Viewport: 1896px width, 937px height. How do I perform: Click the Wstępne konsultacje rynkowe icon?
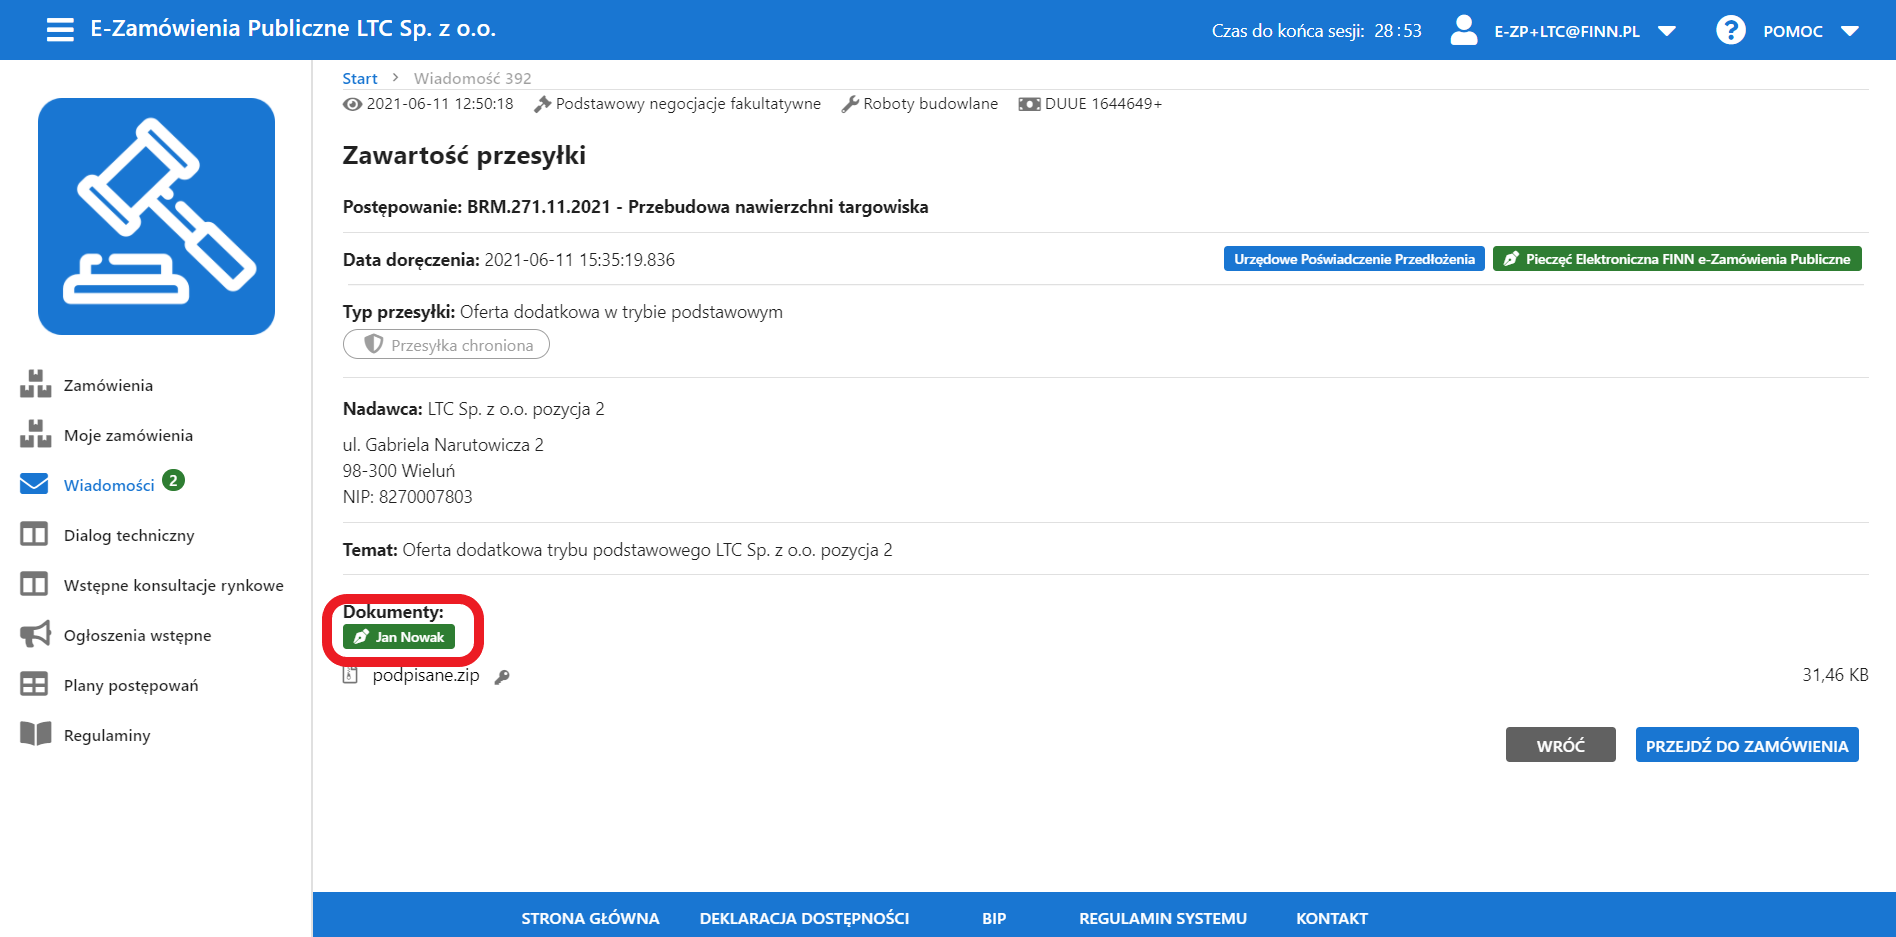[x=34, y=584]
